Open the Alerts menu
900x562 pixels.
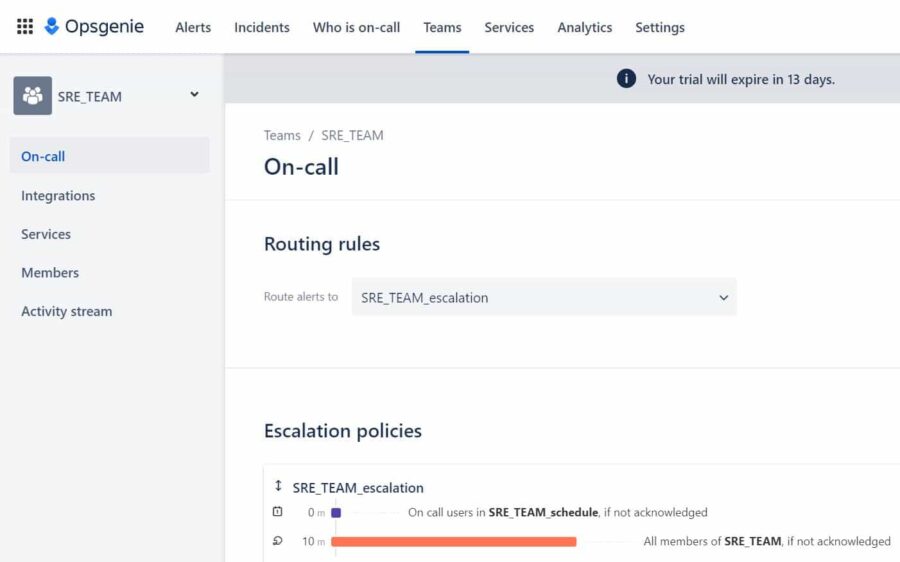tap(193, 27)
